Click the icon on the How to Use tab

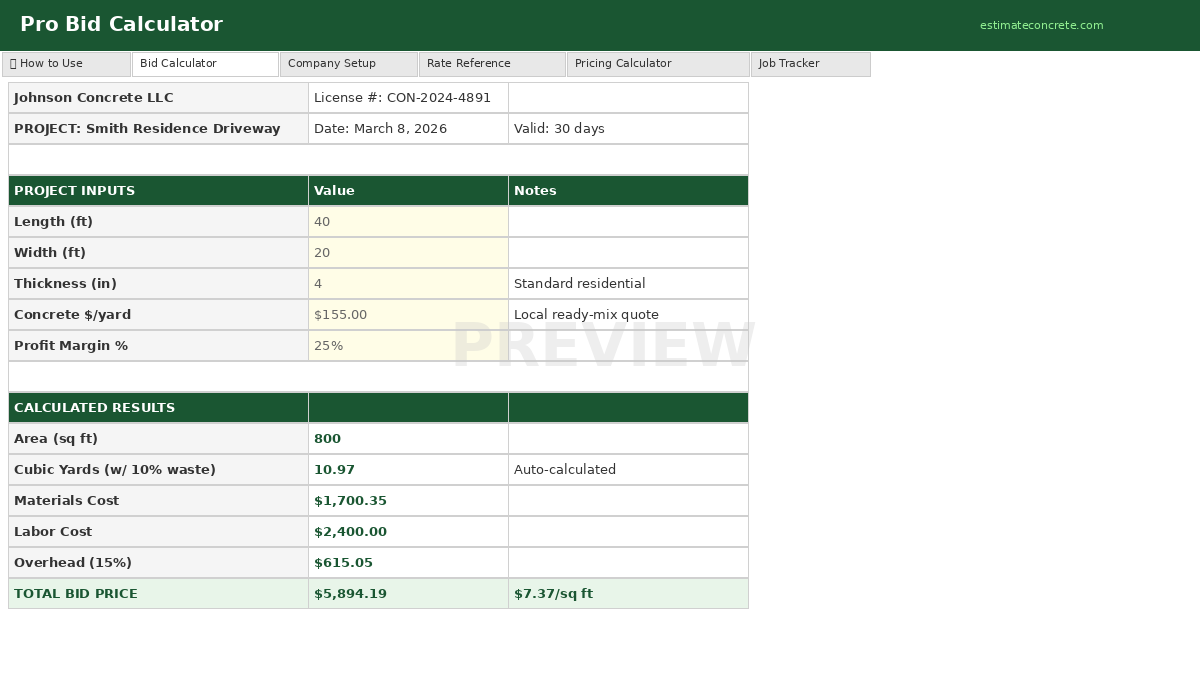coord(14,63)
